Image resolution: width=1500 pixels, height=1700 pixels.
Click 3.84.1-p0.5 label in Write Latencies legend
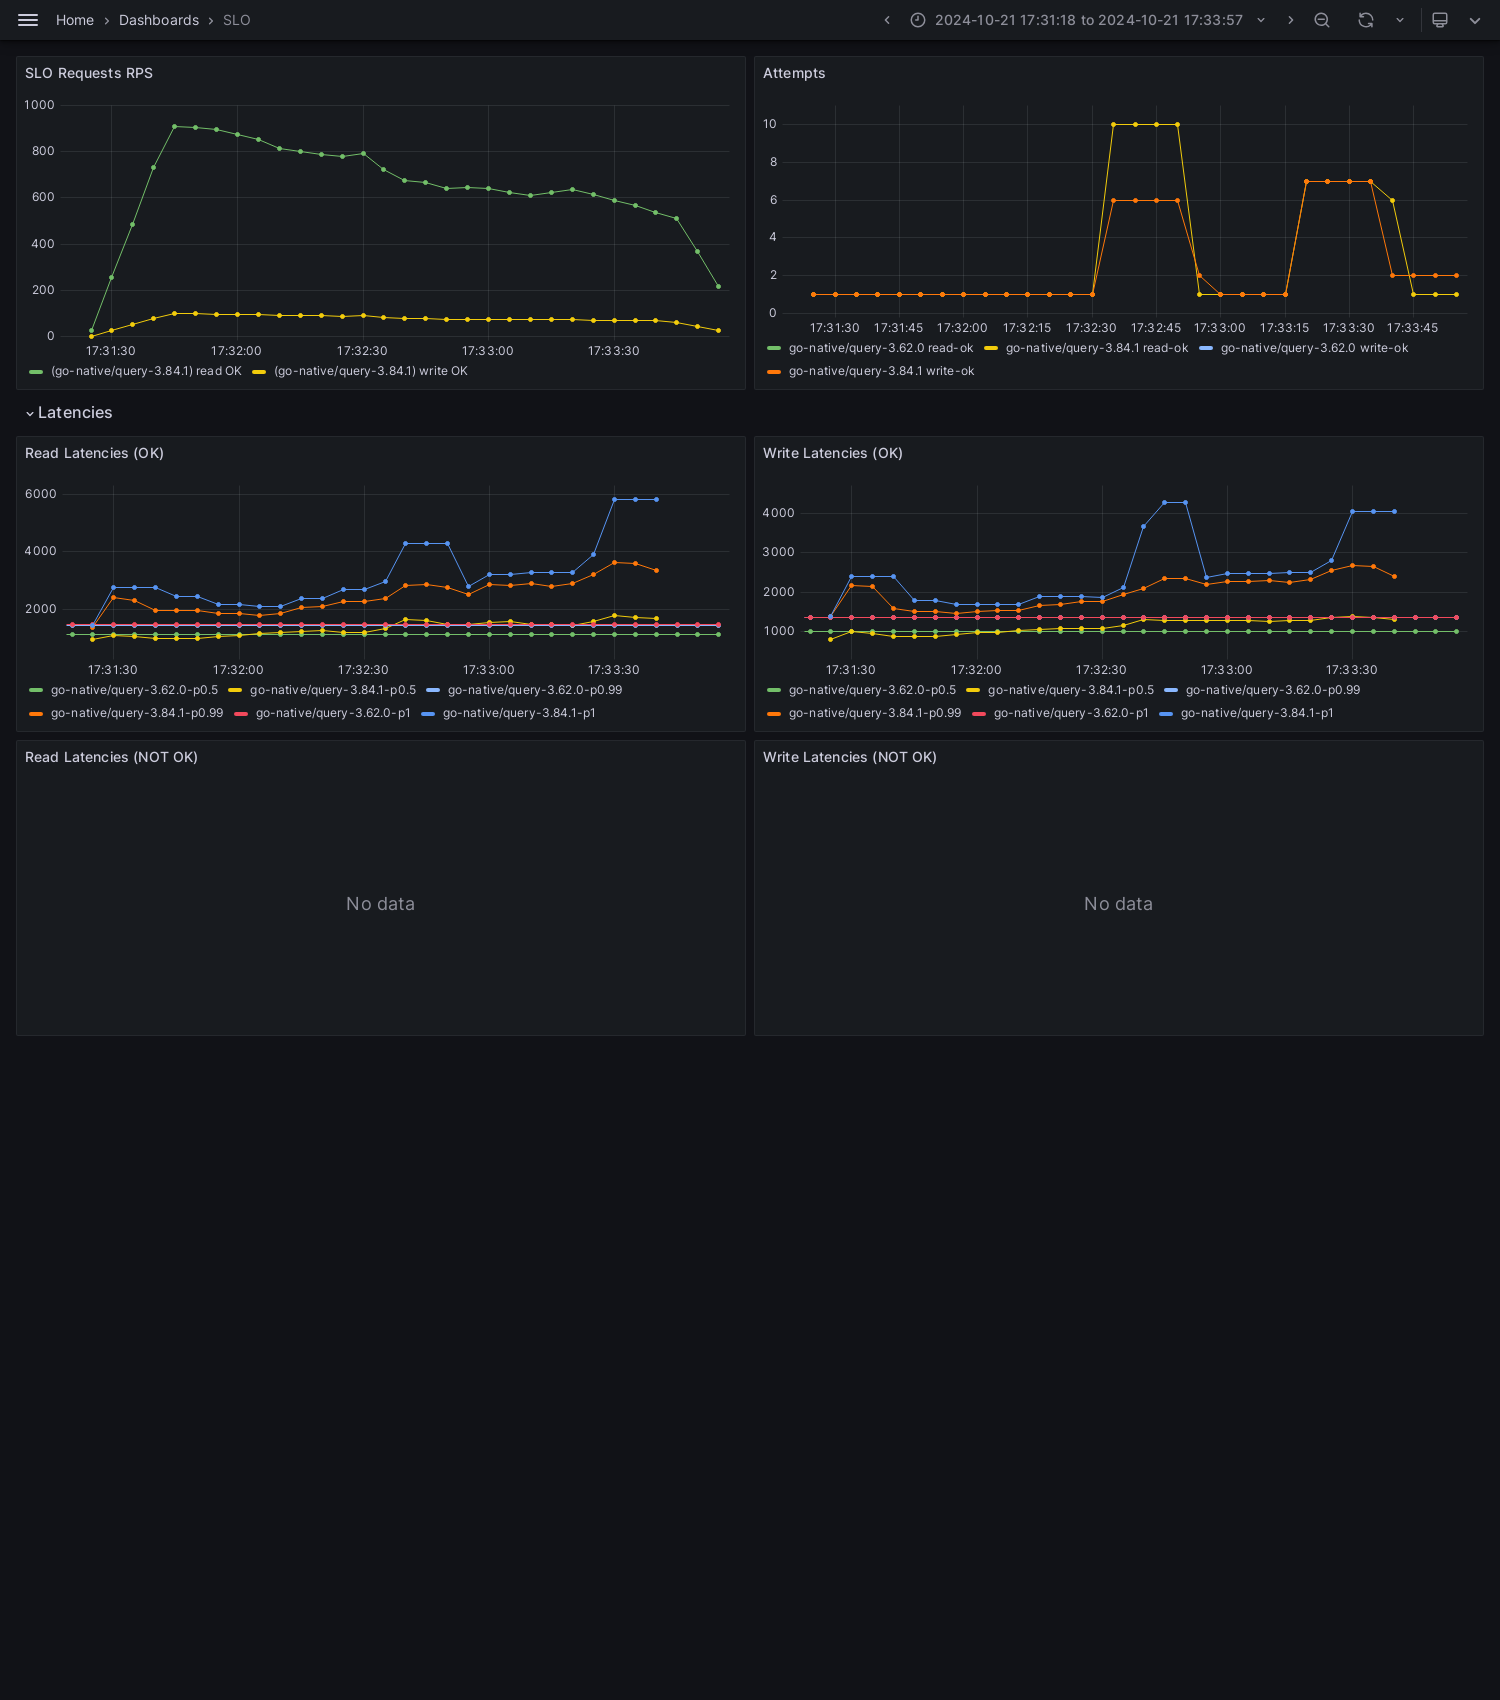[x=1071, y=690]
